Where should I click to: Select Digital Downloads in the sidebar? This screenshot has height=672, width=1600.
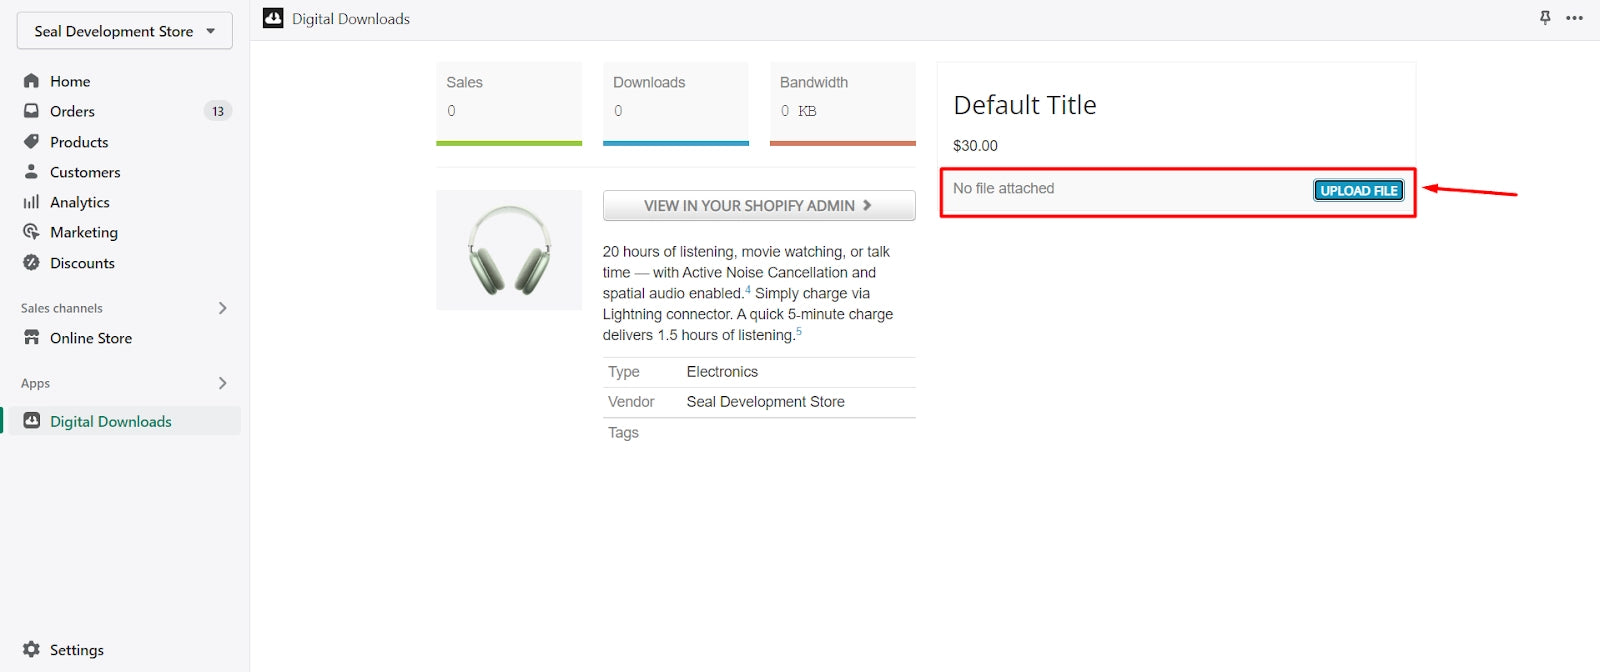tap(110, 421)
